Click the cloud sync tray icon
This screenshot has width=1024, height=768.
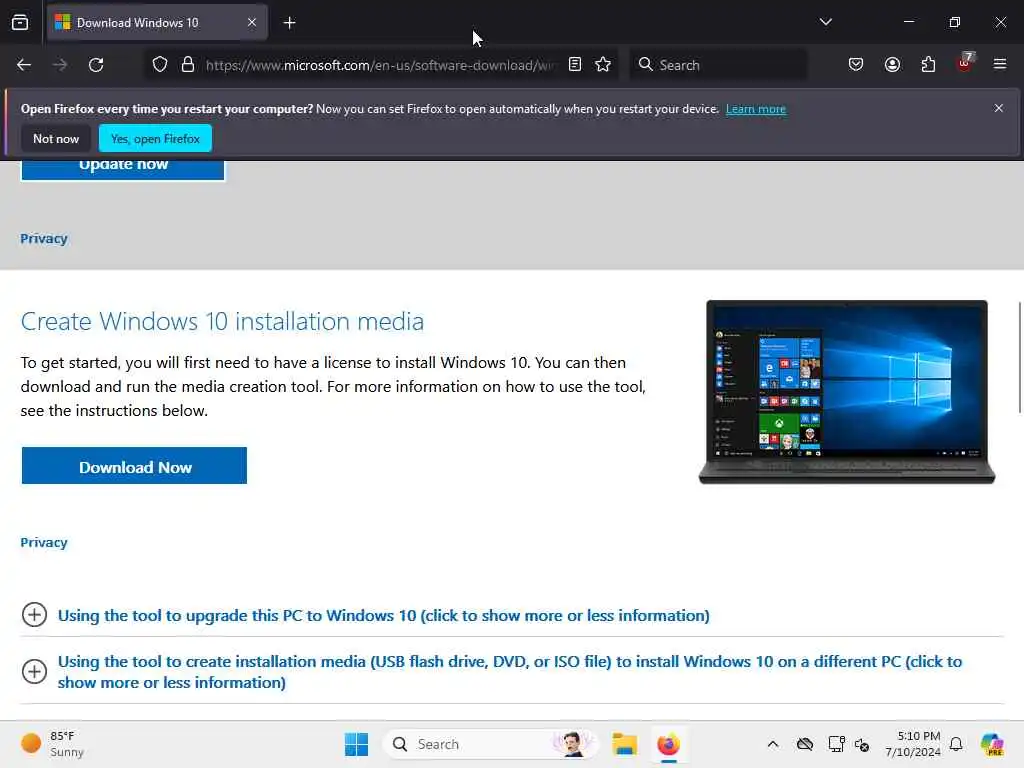[x=805, y=744]
